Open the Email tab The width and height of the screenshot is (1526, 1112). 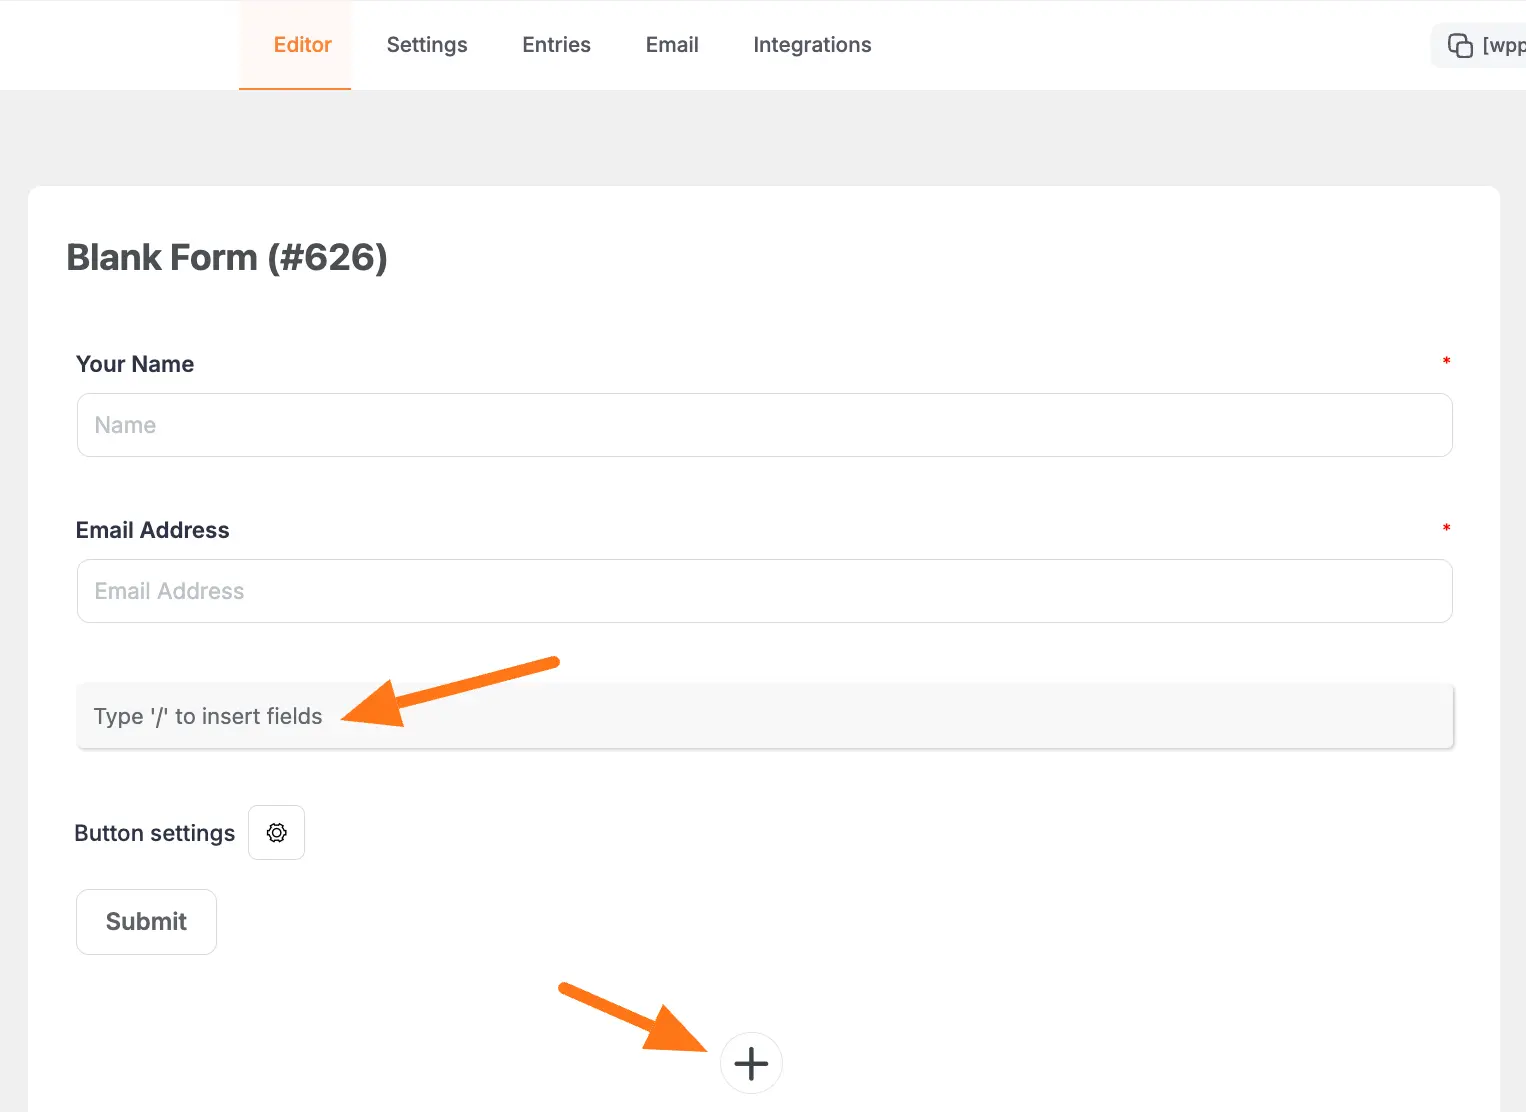pyautogui.click(x=672, y=44)
